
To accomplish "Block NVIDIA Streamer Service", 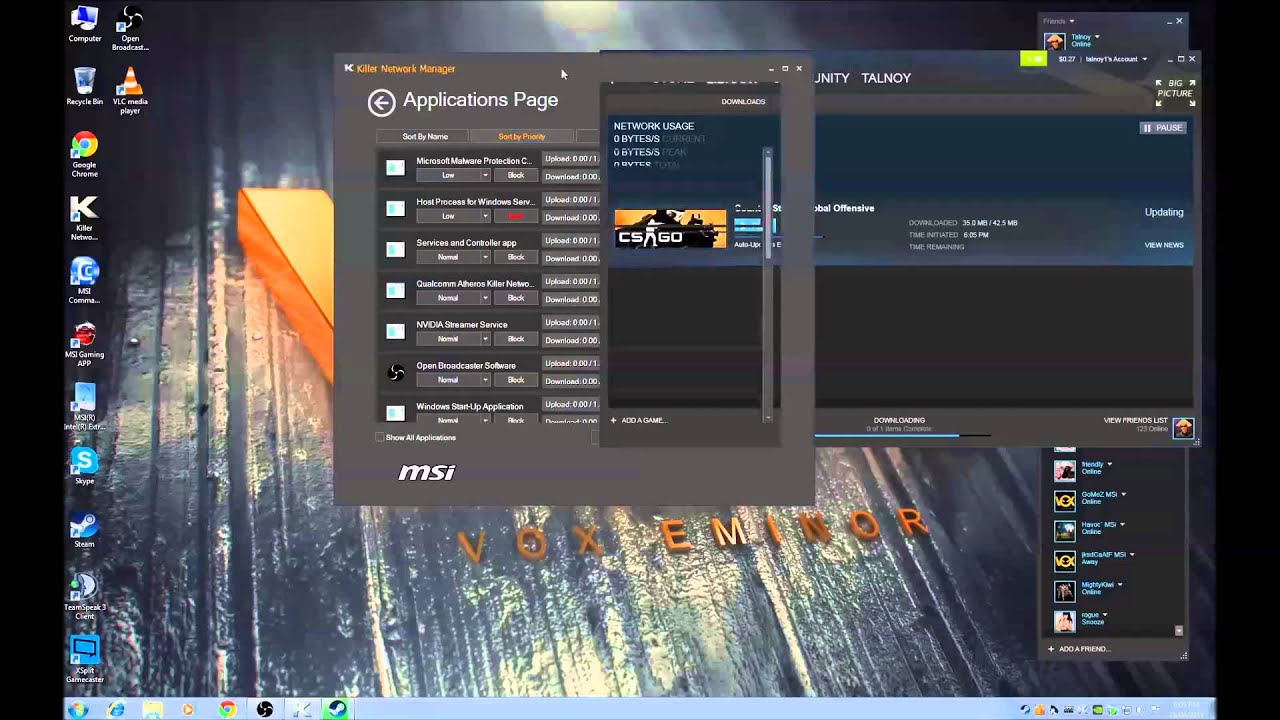I will pyautogui.click(x=516, y=339).
